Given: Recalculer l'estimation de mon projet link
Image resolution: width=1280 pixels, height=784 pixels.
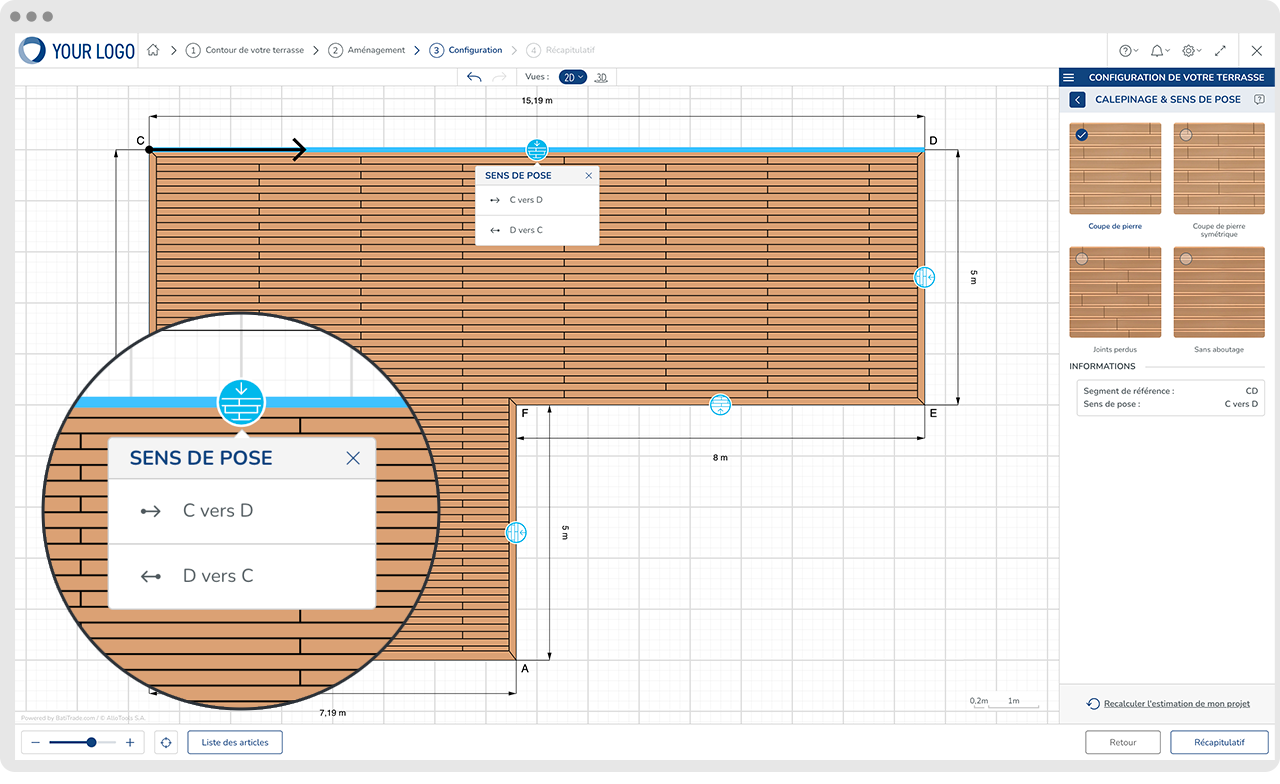Looking at the screenshot, I should (1177, 704).
